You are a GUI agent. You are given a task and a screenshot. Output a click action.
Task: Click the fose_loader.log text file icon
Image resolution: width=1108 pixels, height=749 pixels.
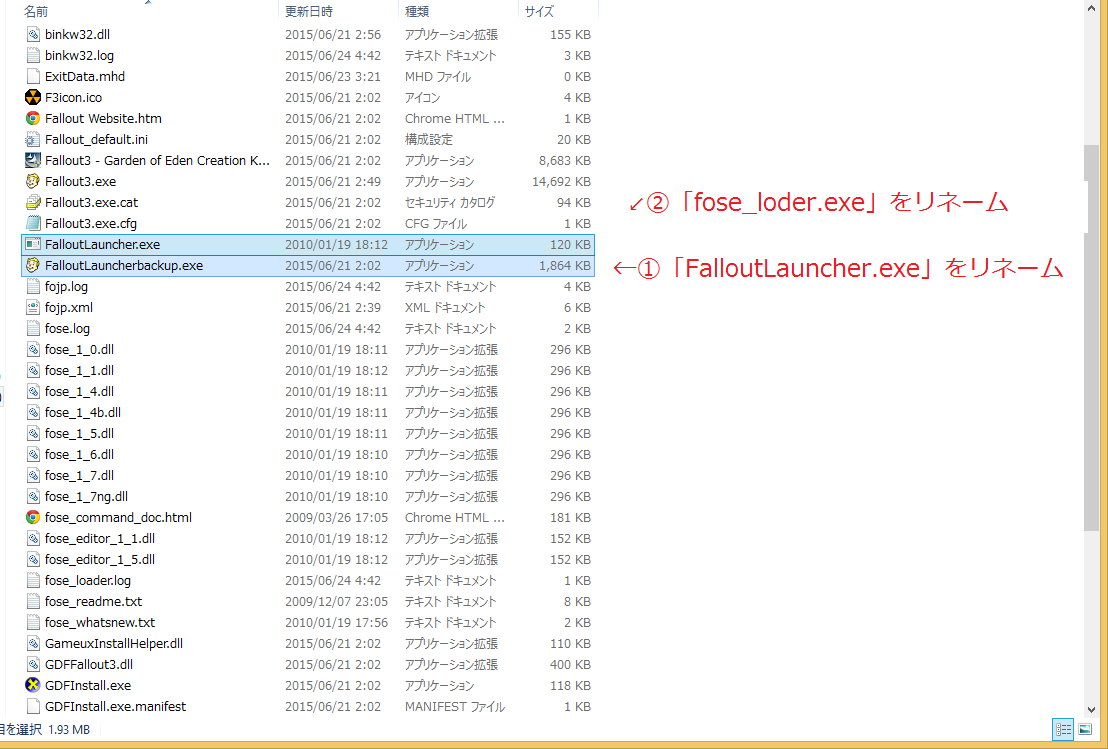click(33, 581)
